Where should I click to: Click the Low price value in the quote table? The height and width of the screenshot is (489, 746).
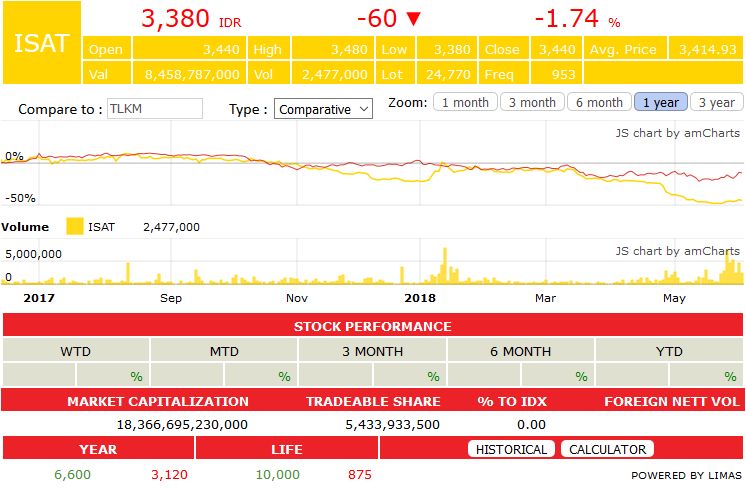(x=446, y=49)
